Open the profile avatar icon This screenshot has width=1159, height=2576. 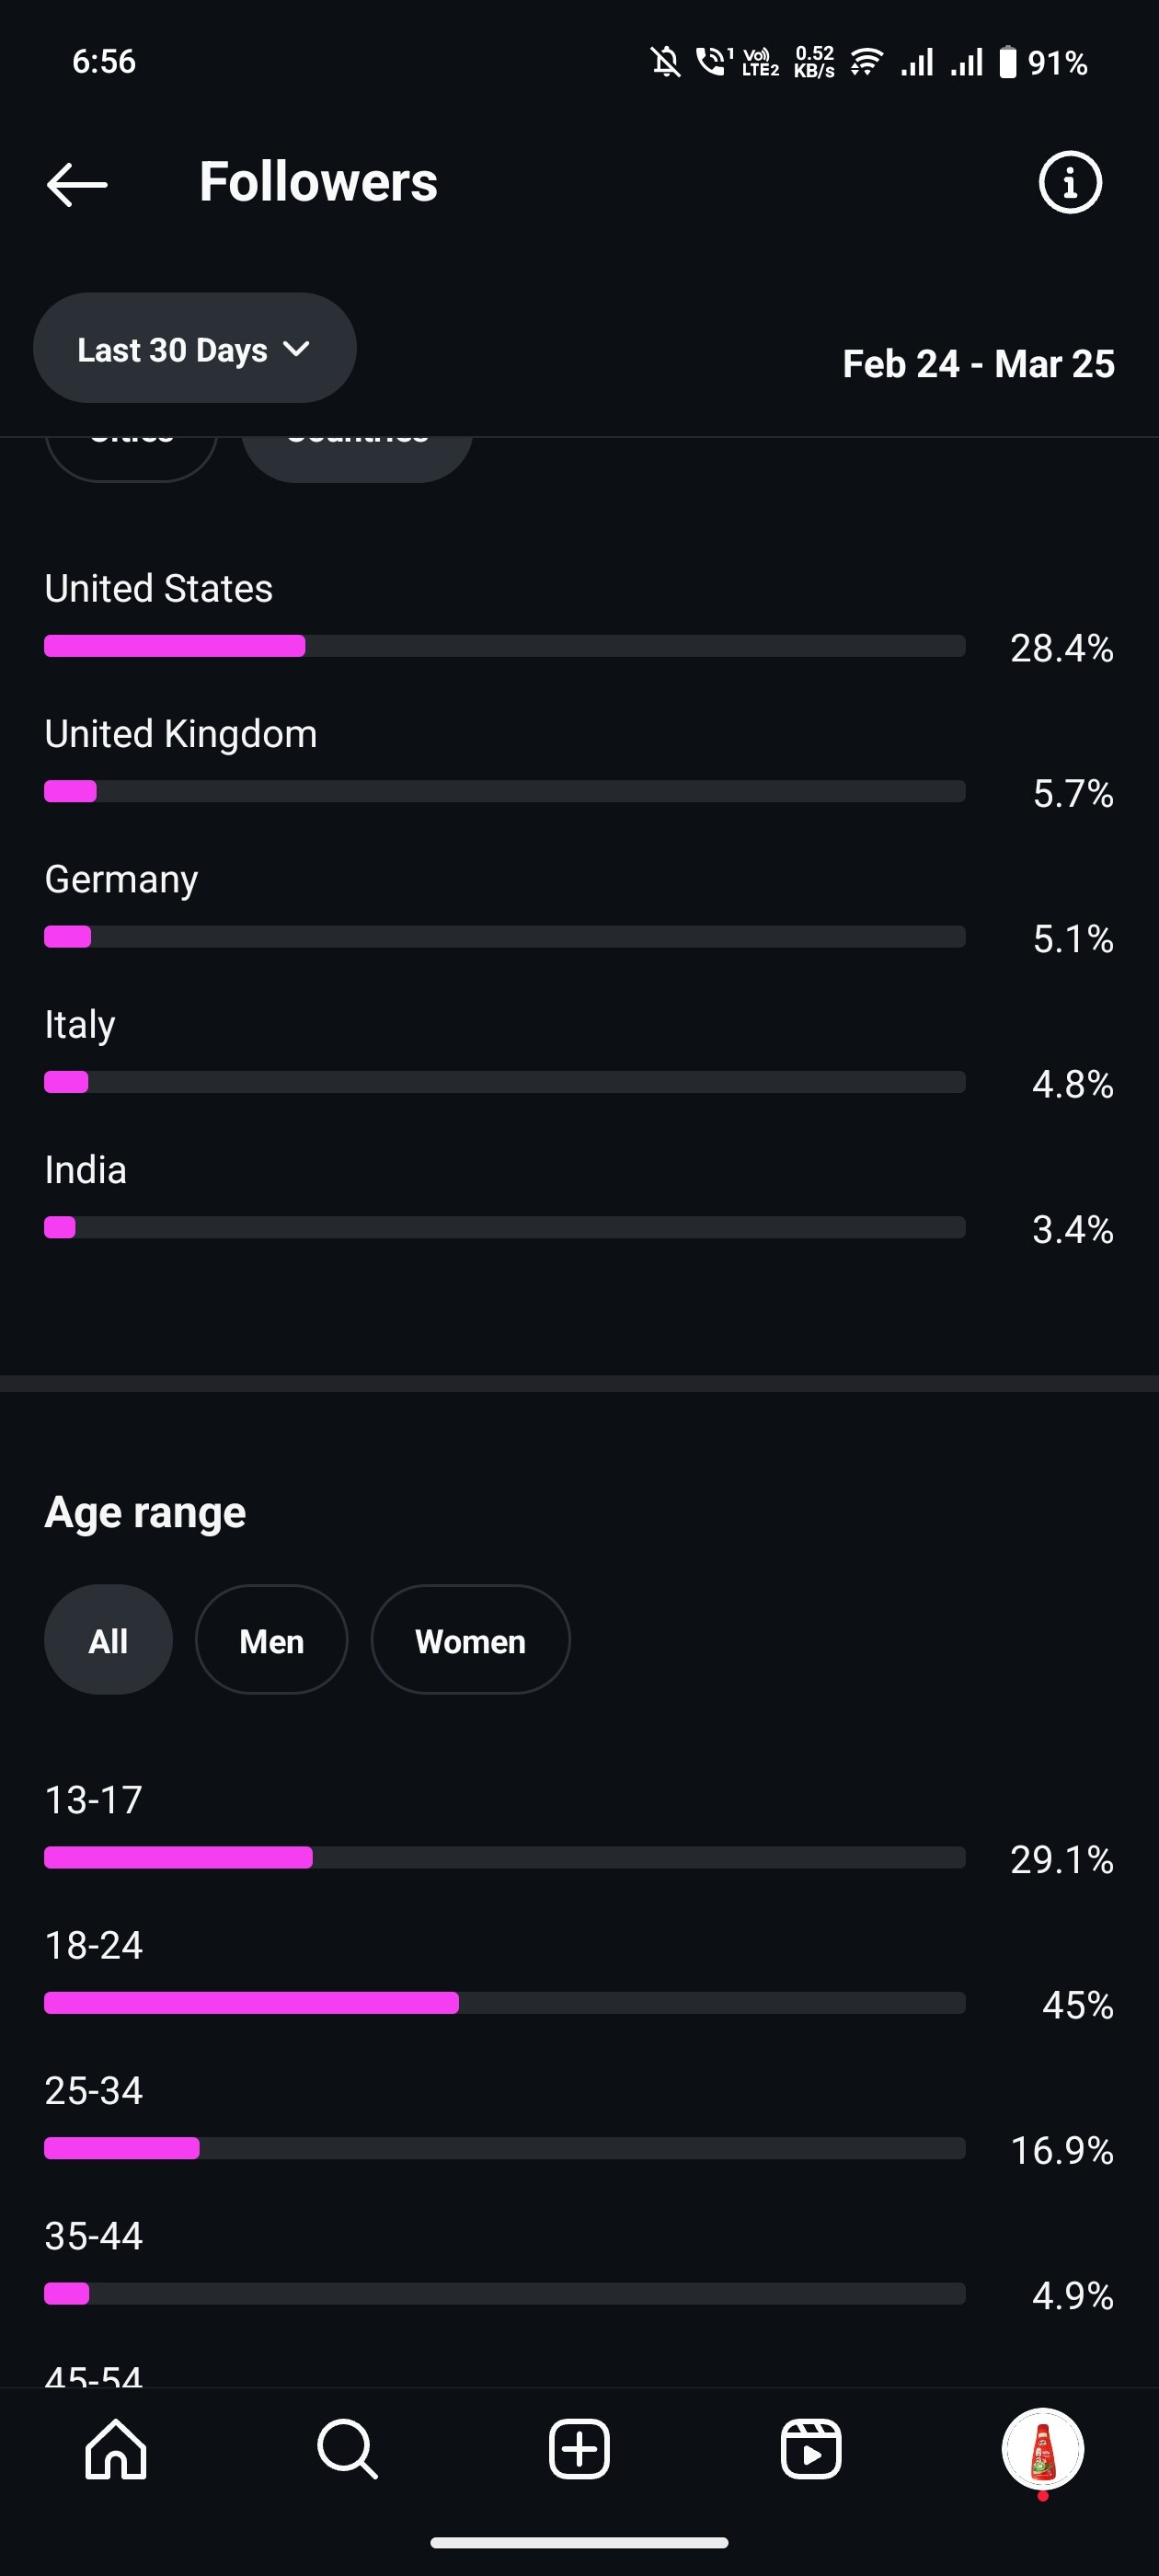coord(1043,2449)
